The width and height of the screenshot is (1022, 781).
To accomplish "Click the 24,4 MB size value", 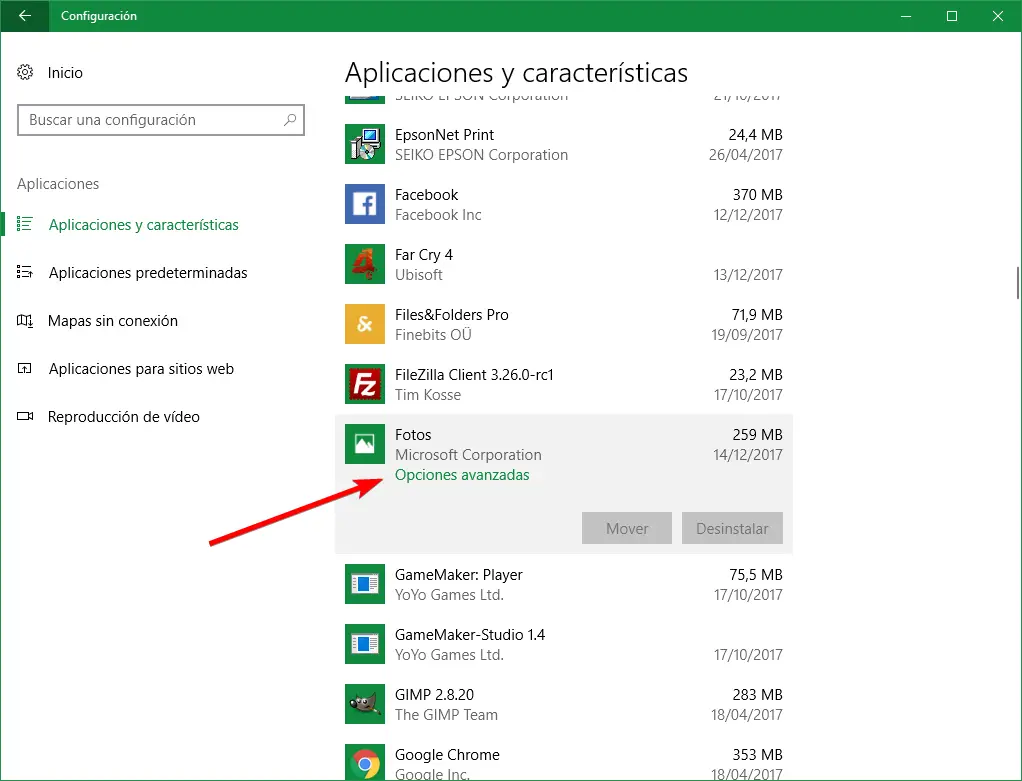I will 755,135.
